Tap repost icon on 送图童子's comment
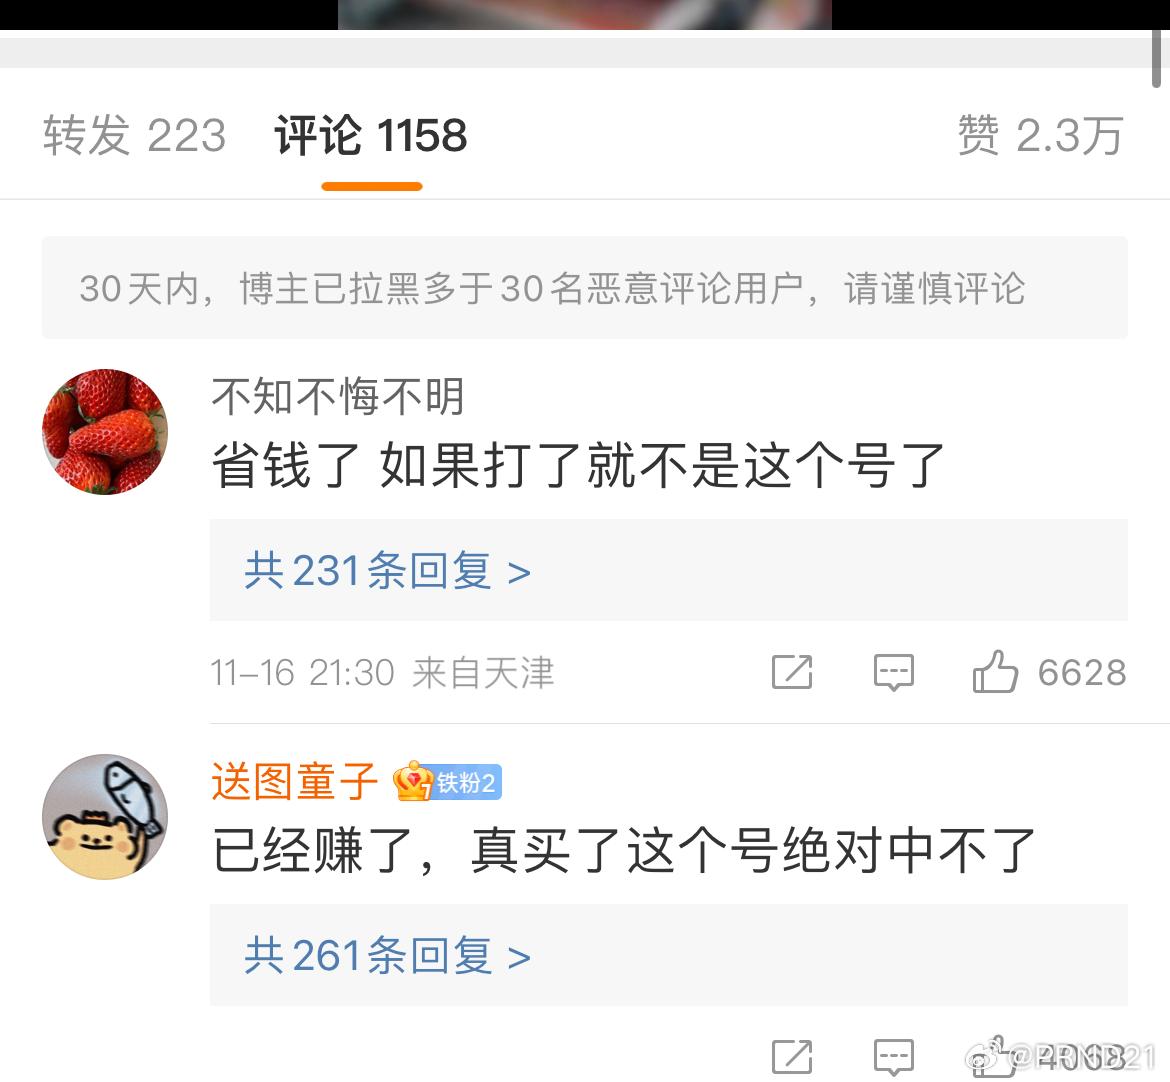This screenshot has width=1170, height=1082. click(x=792, y=1057)
